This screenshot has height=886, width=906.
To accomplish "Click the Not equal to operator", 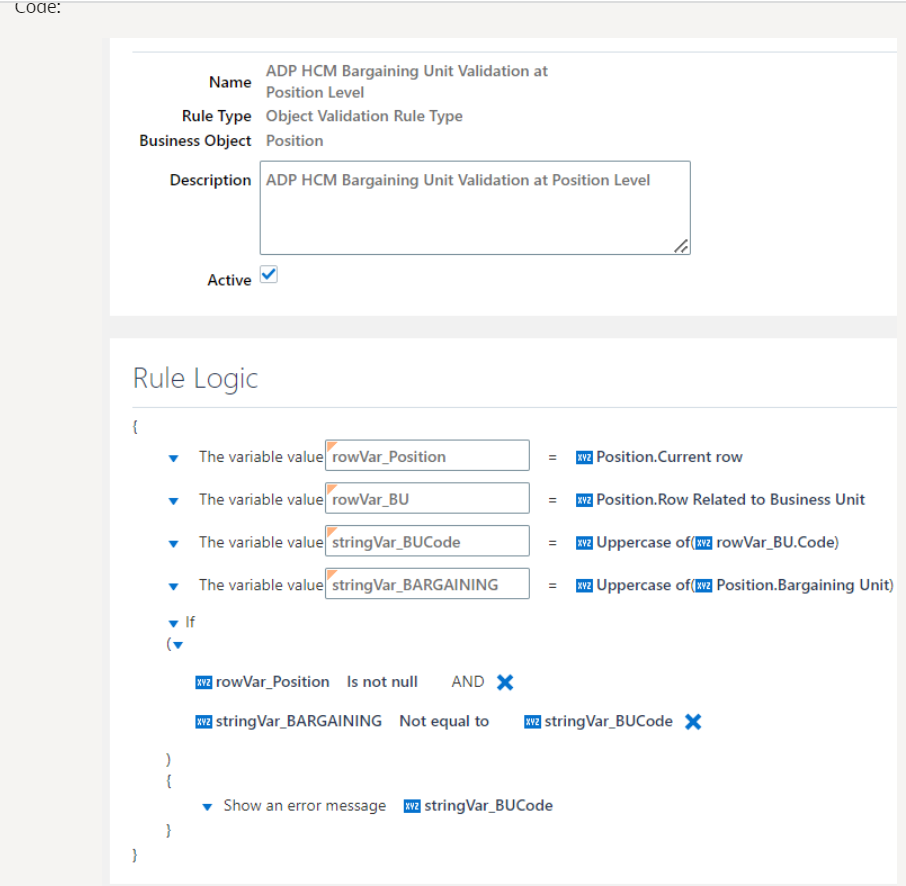I will click(444, 721).
